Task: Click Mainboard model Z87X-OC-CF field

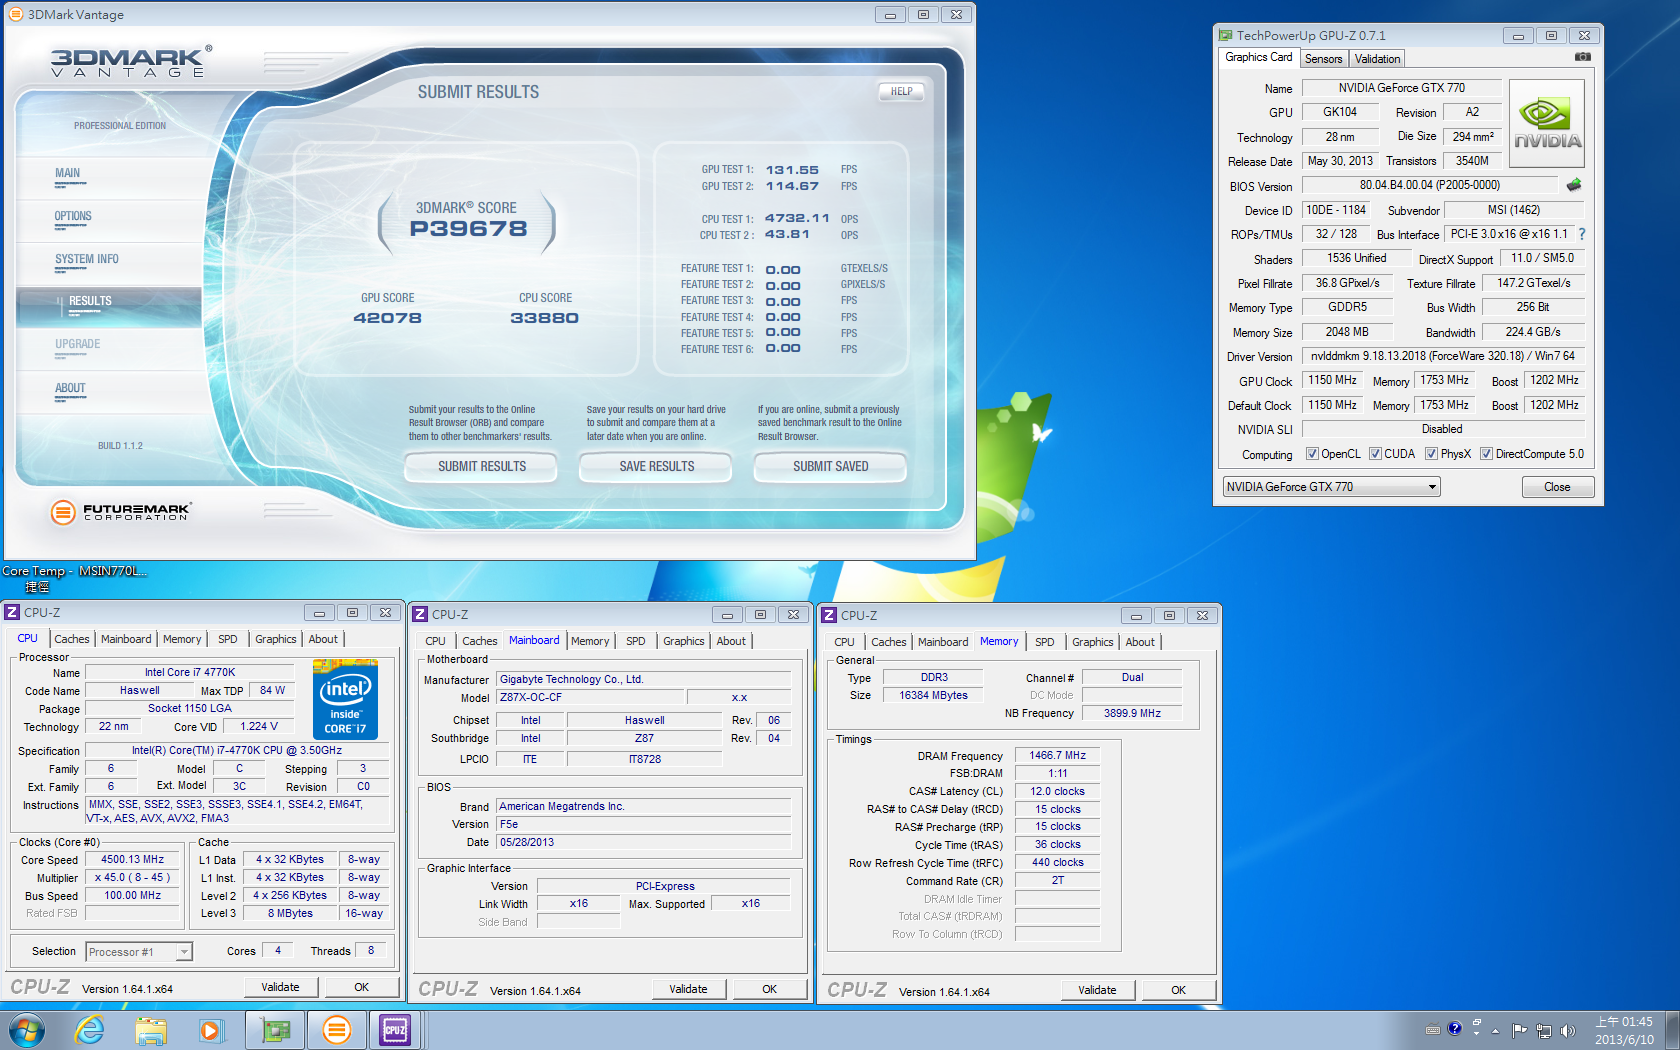Action: click(591, 698)
